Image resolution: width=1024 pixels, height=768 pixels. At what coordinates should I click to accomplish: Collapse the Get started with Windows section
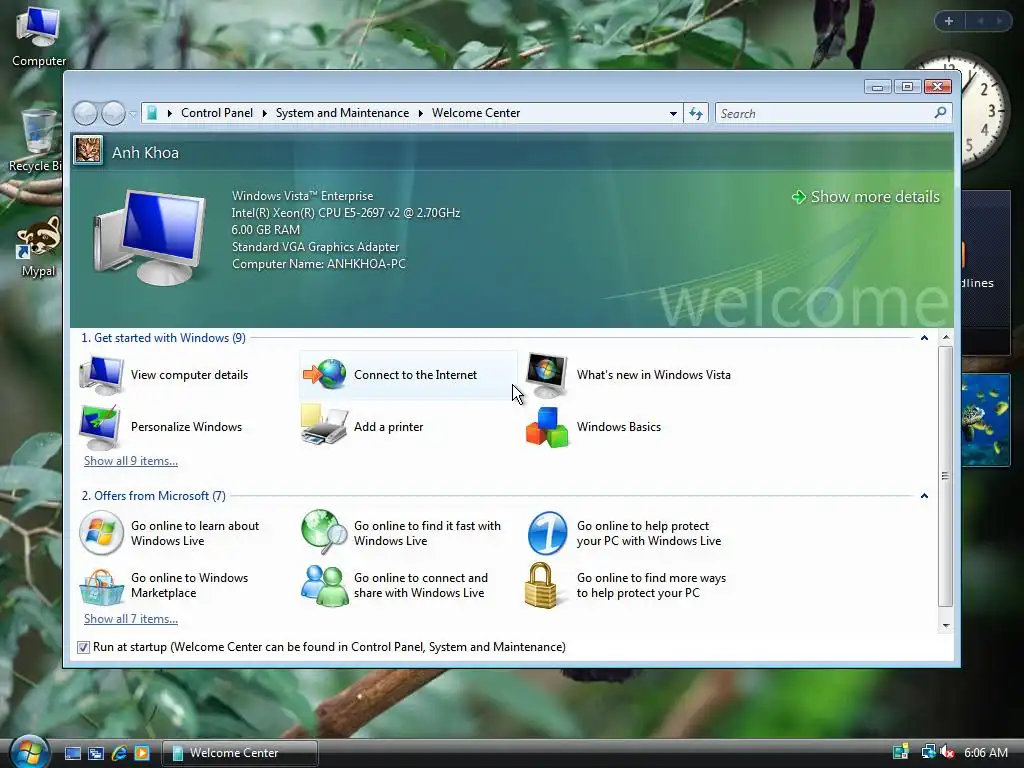point(924,338)
